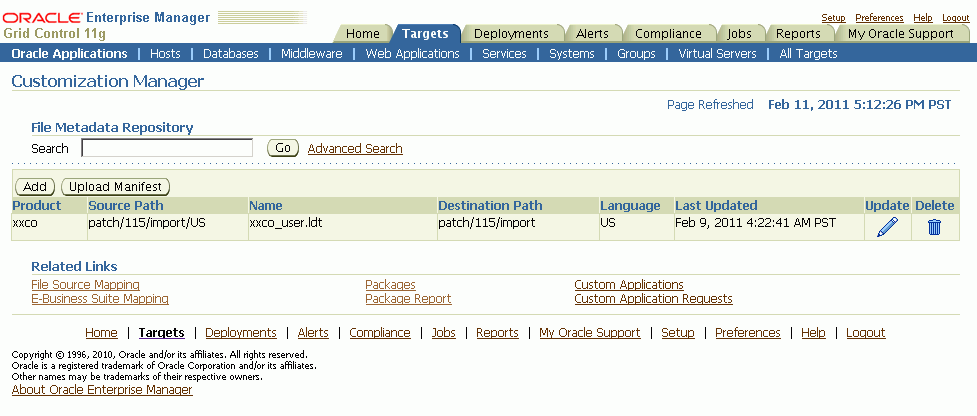The height and width of the screenshot is (416, 977).
Task: Sort by the Language column header
Action: pos(630,206)
